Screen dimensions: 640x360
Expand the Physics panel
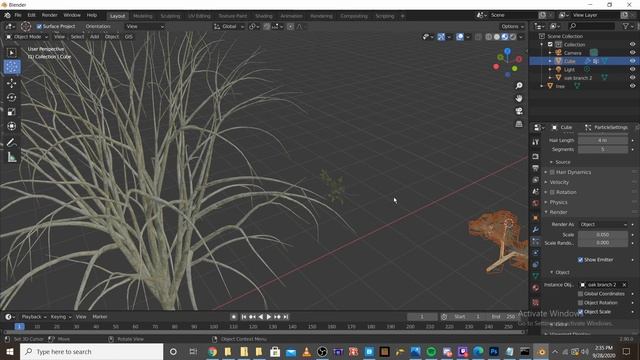[x=558, y=202]
